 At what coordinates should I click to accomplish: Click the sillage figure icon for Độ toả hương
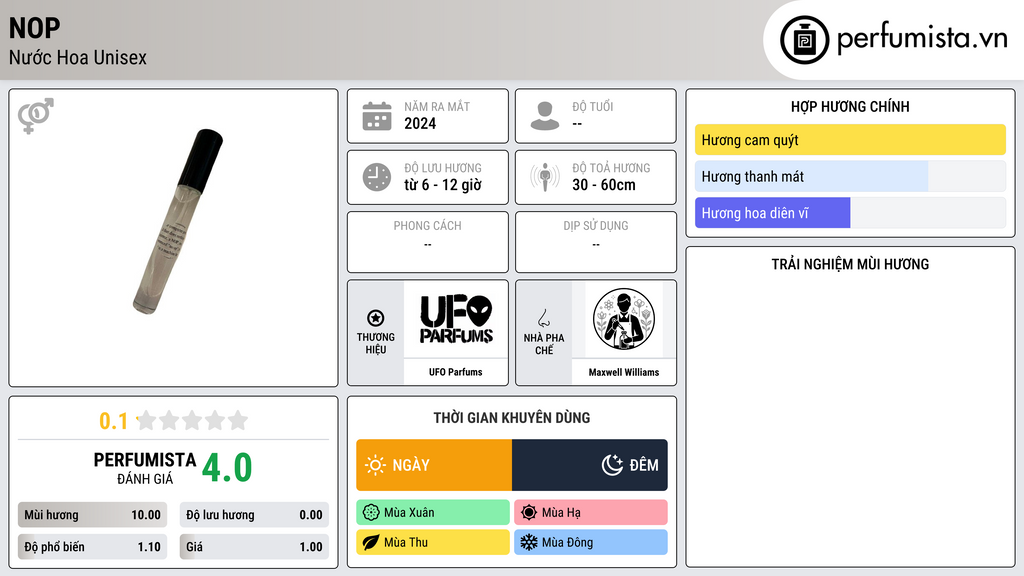pos(545,177)
